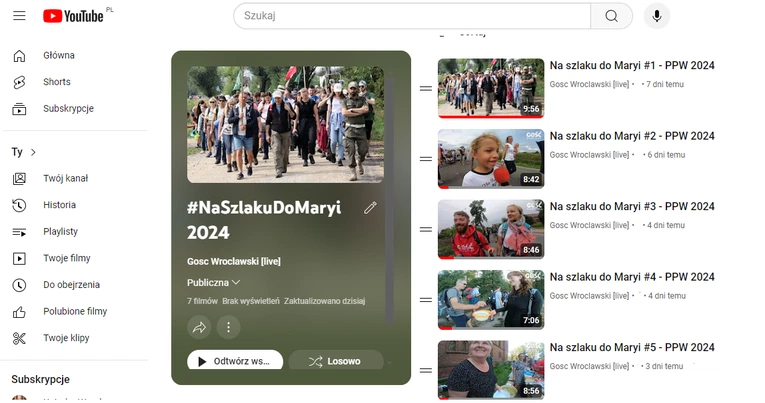Click the Playlisty list icon

(x=19, y=232)
